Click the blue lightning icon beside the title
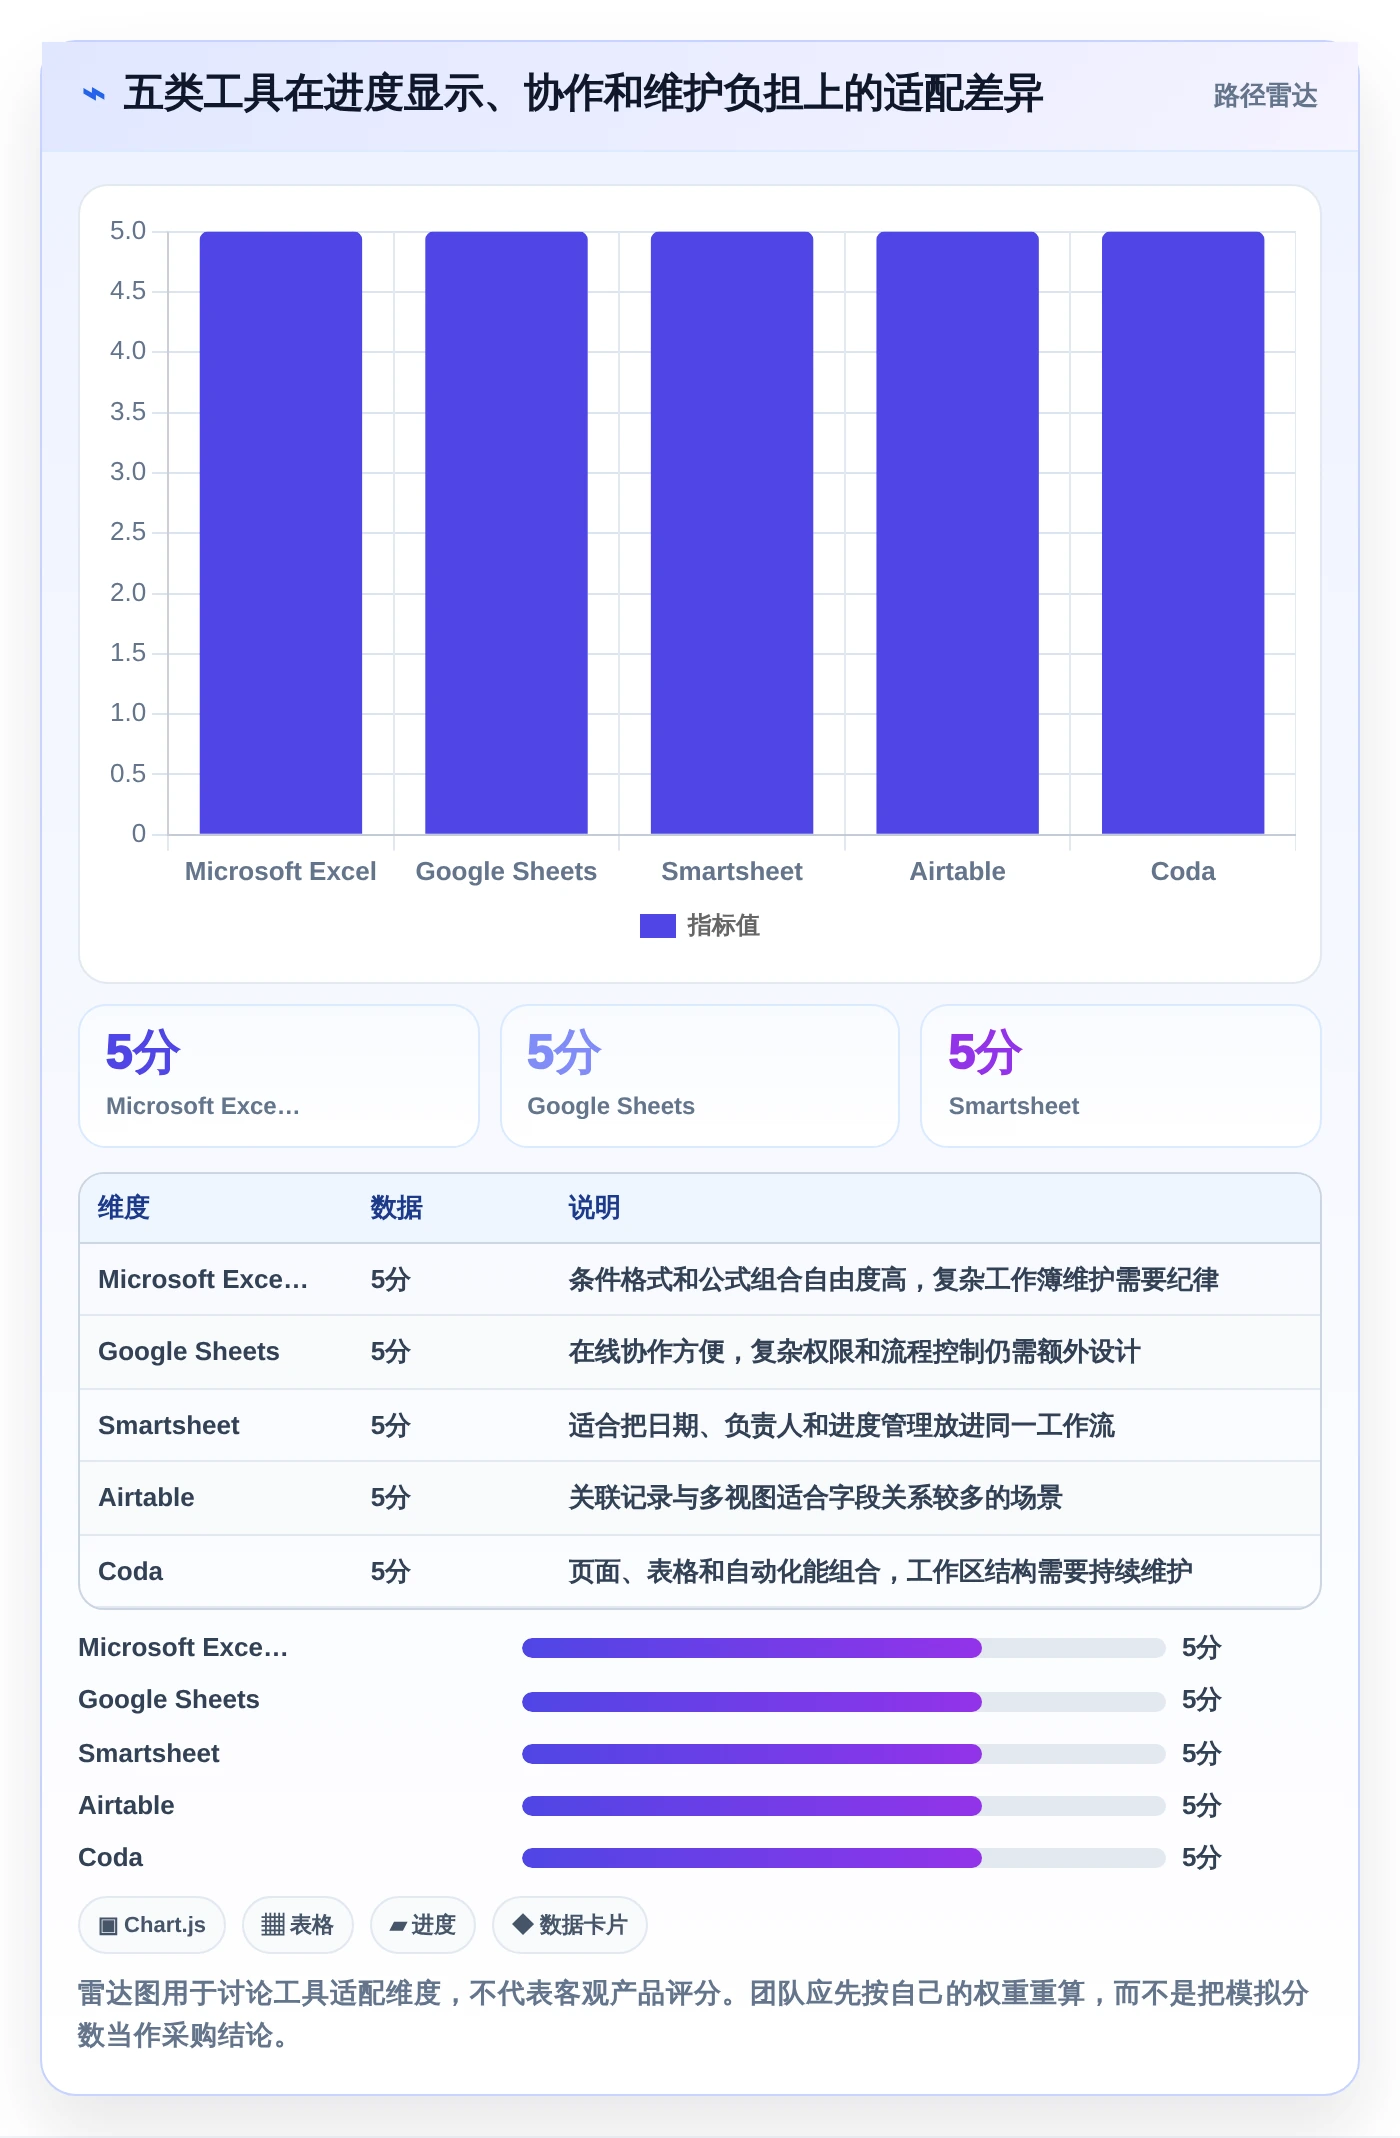This screenshot has width=1400, height=2138. (93, 95)
